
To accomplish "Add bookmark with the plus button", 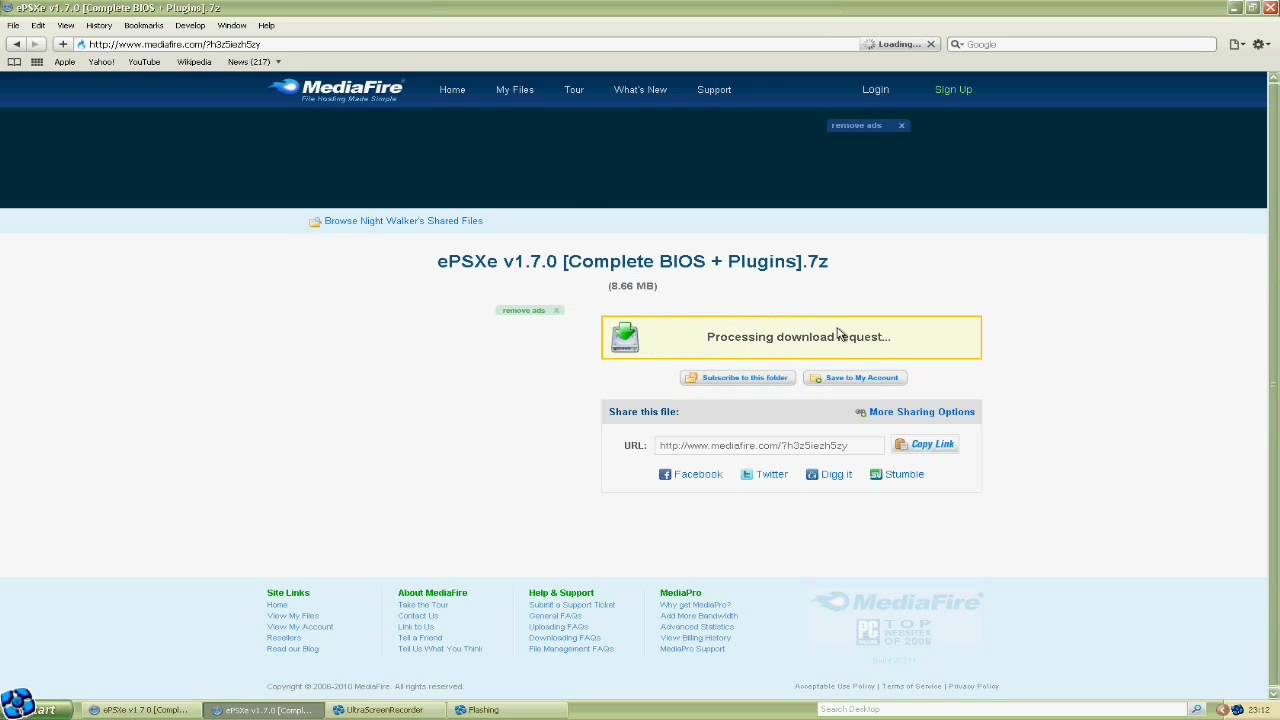I will (x=63, y=44).
